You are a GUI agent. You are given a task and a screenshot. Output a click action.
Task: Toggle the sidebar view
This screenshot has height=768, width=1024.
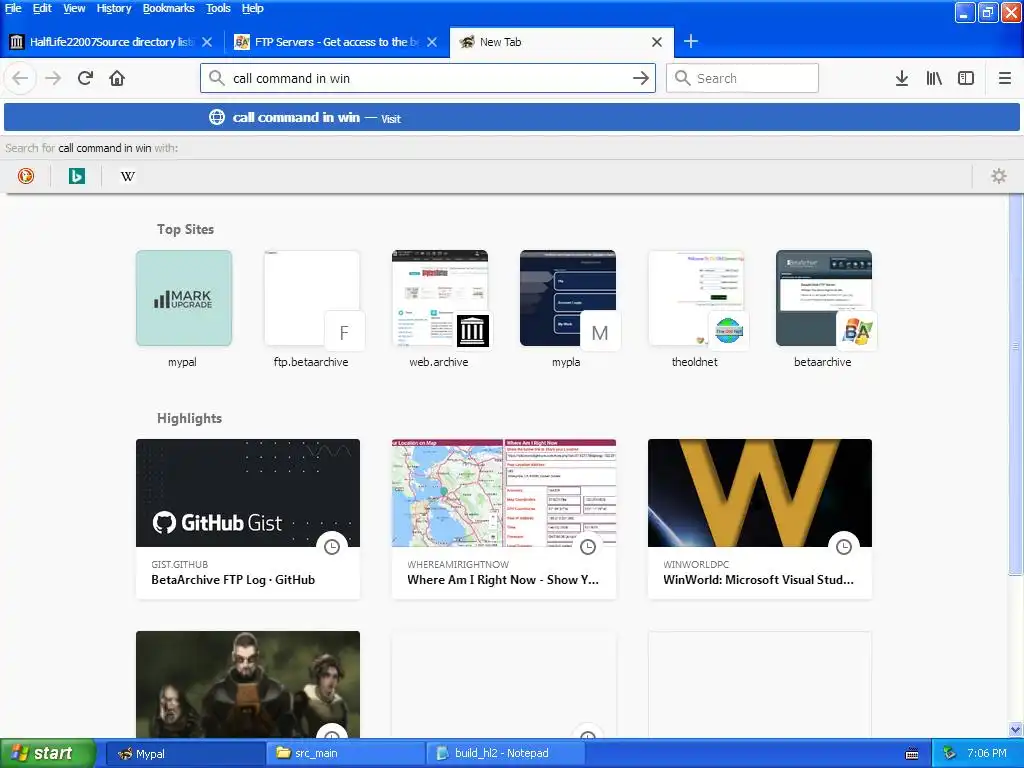click(966, 78)
